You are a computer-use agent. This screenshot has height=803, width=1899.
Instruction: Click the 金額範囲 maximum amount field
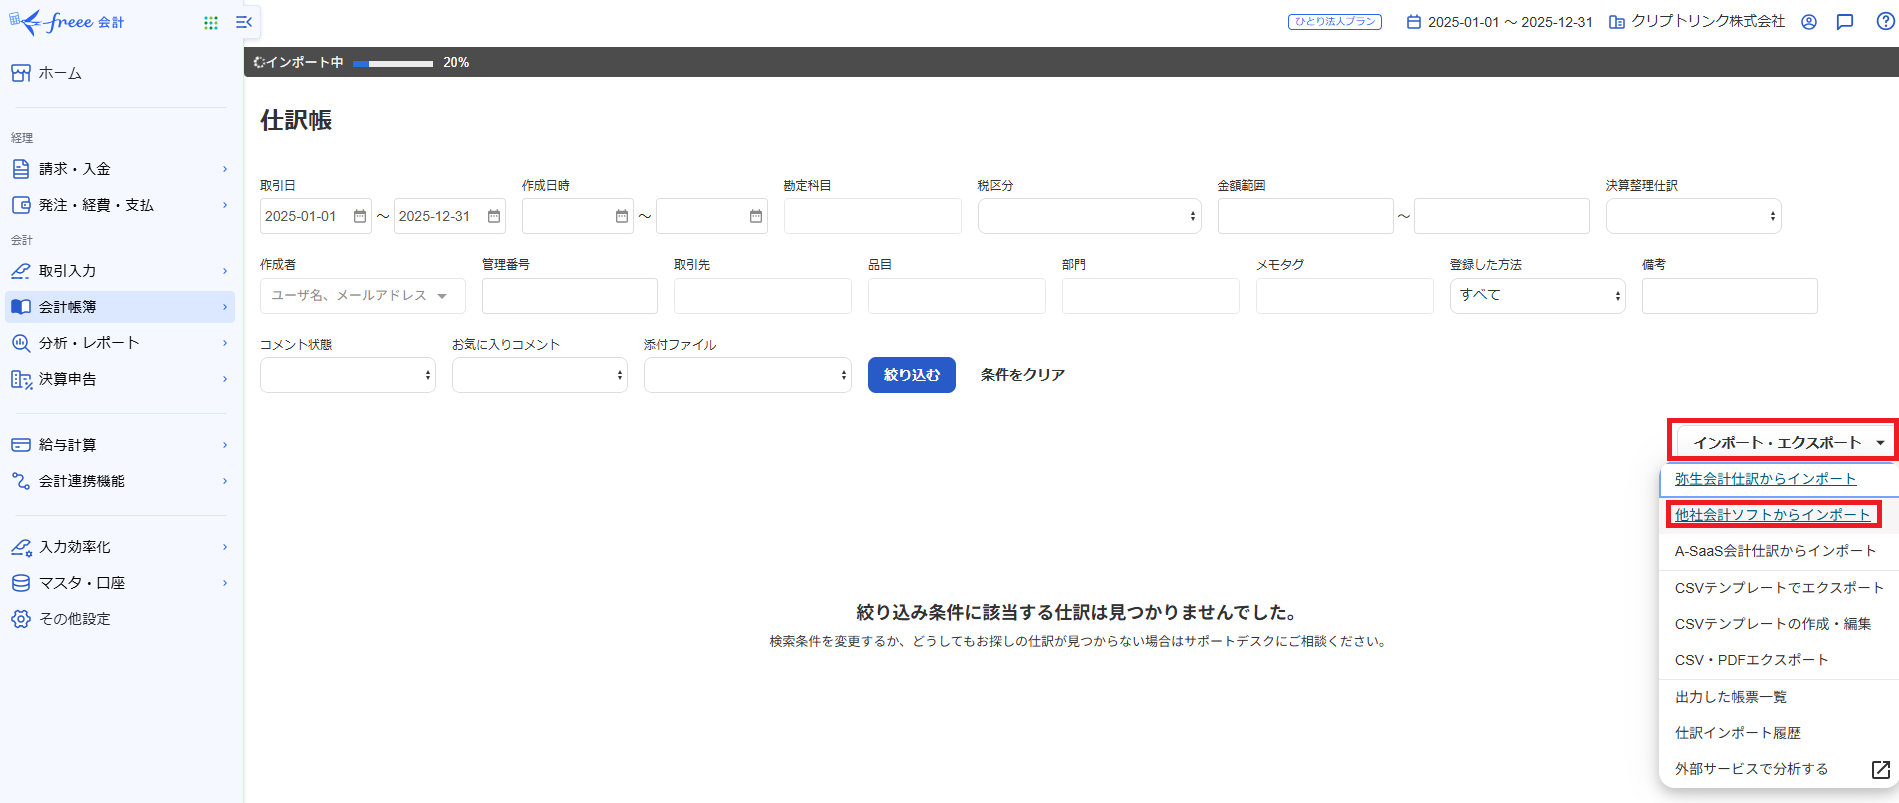pos(1502,216)
